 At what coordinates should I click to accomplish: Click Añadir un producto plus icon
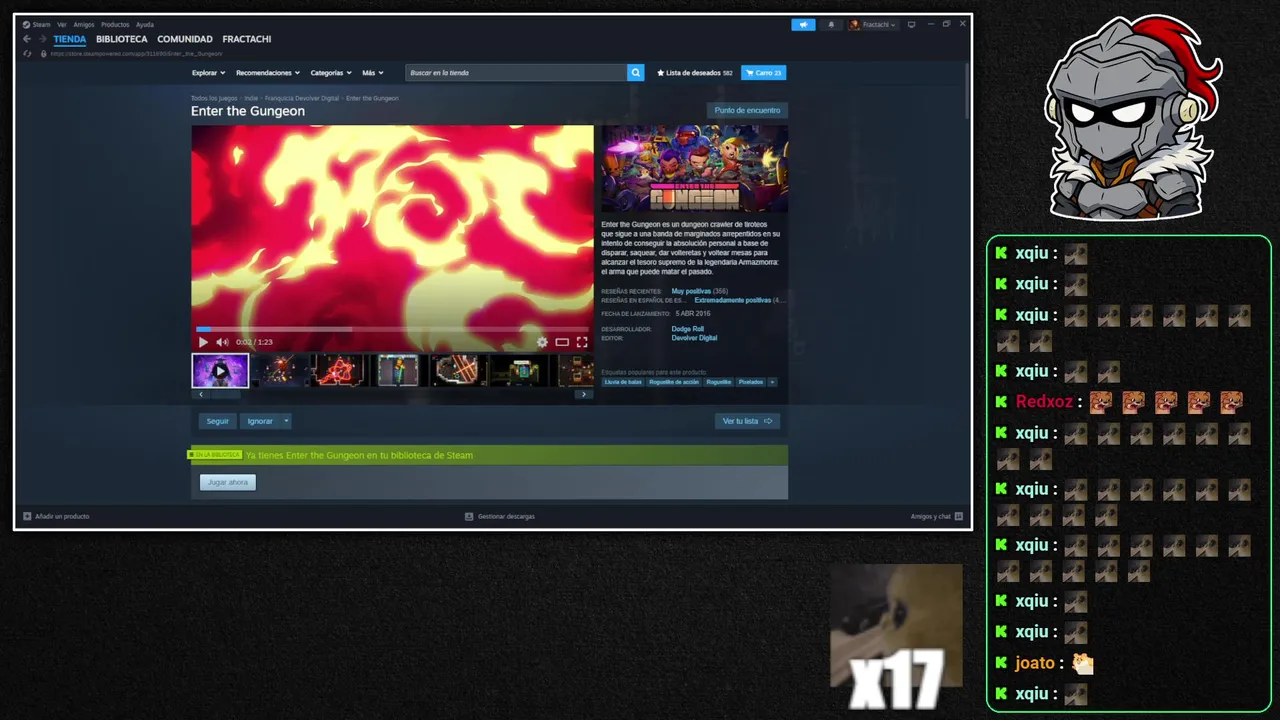[28, 516]
